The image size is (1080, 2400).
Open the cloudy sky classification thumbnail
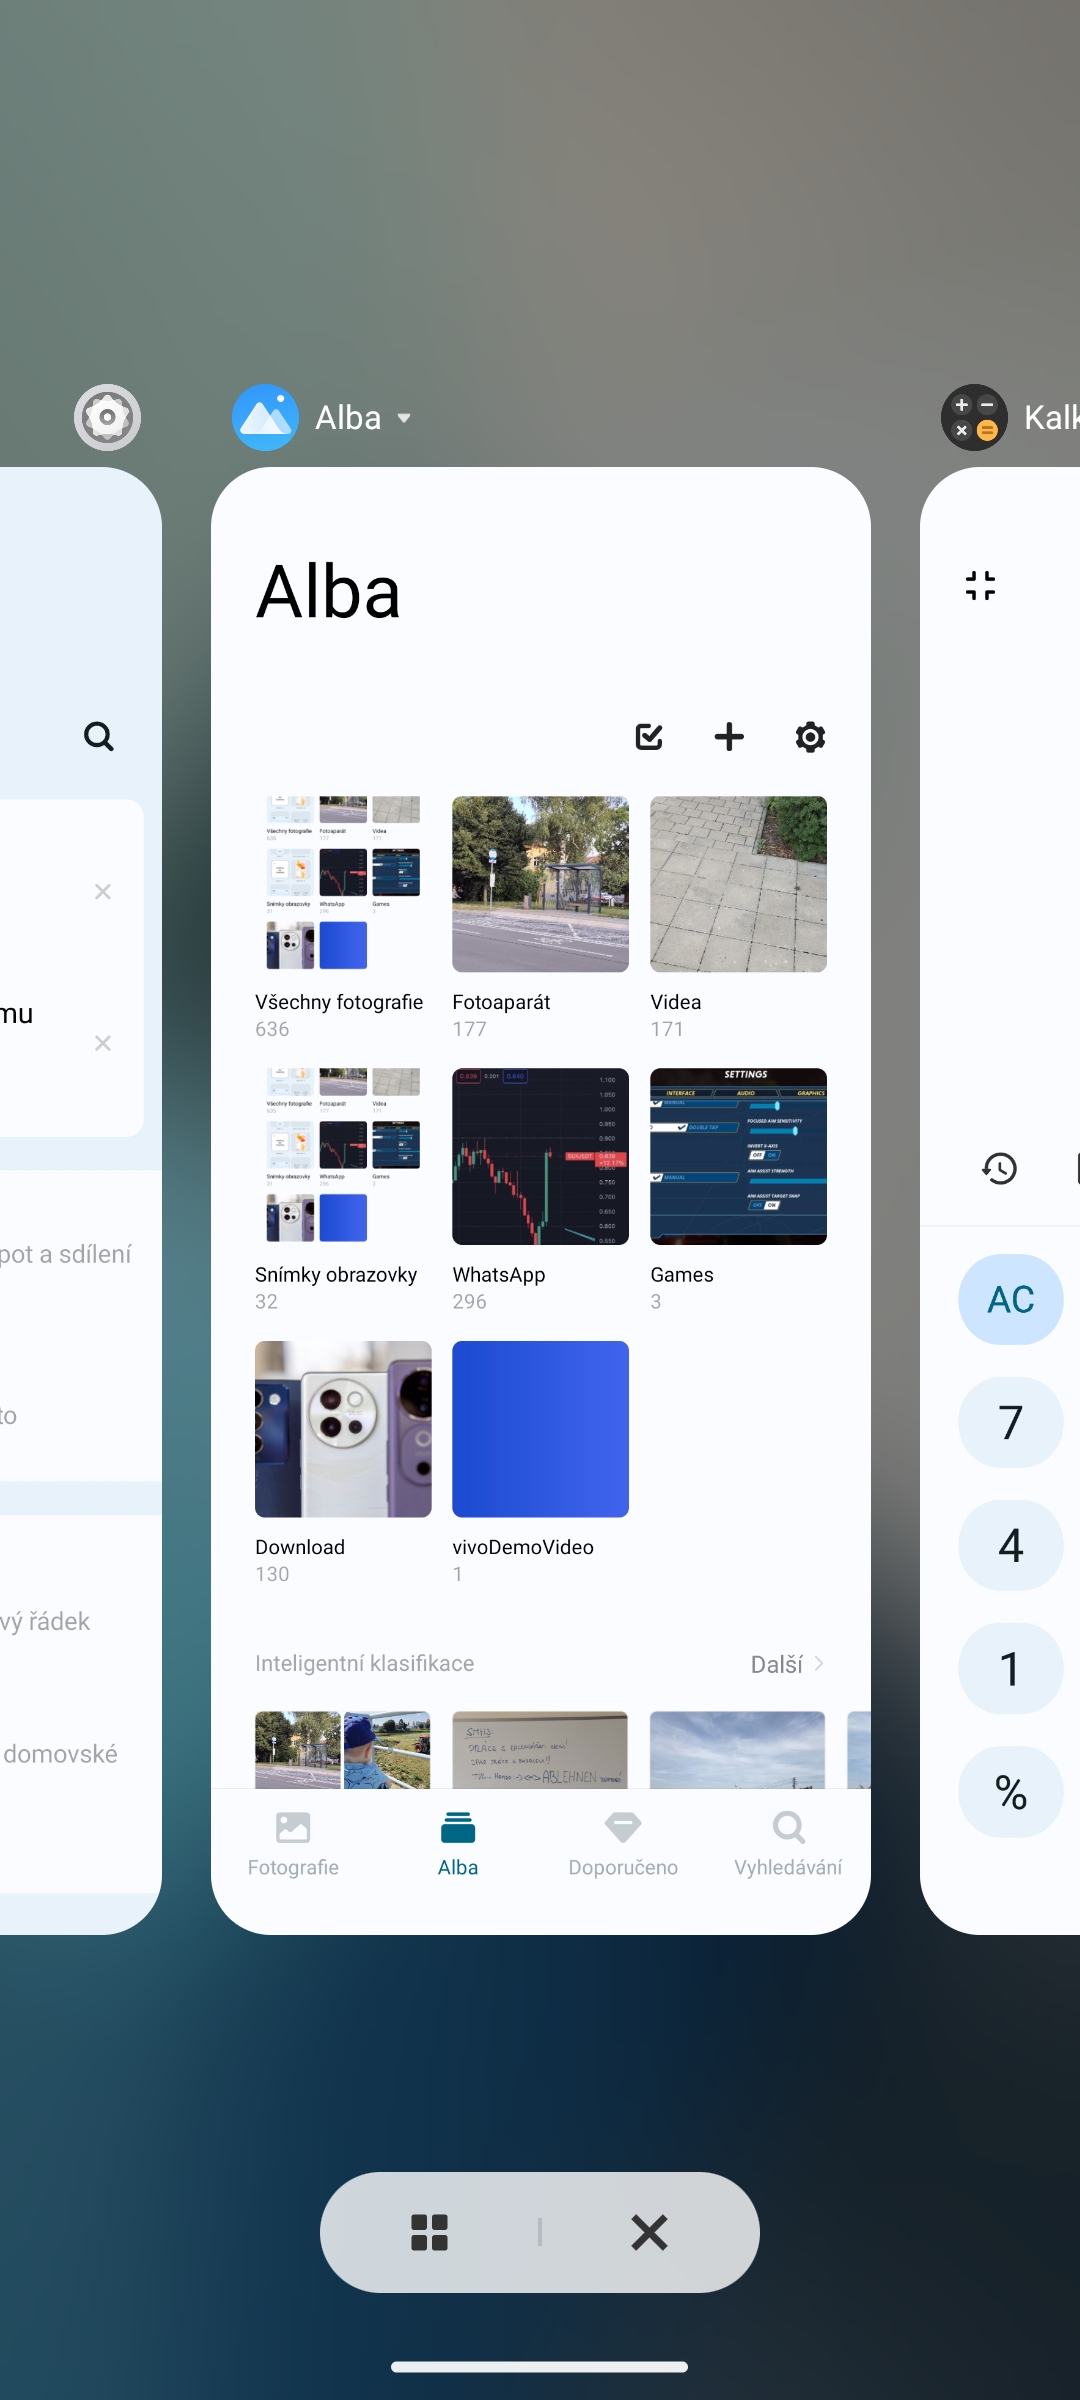point(738,1749)
